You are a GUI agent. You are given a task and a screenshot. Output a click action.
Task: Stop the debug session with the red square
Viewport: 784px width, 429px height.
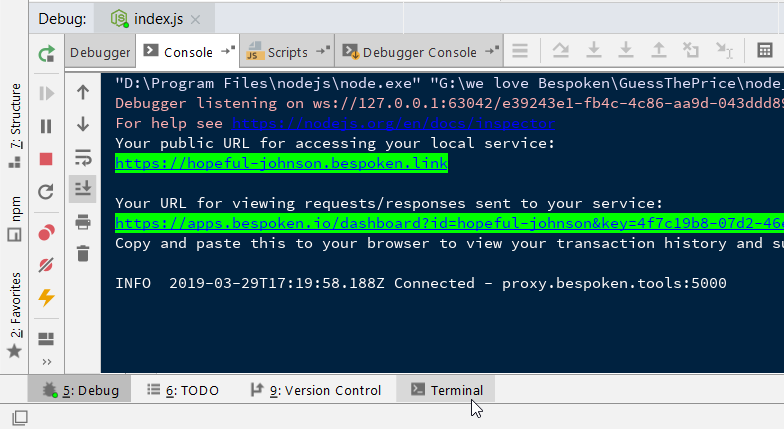(x=46, y=159)
